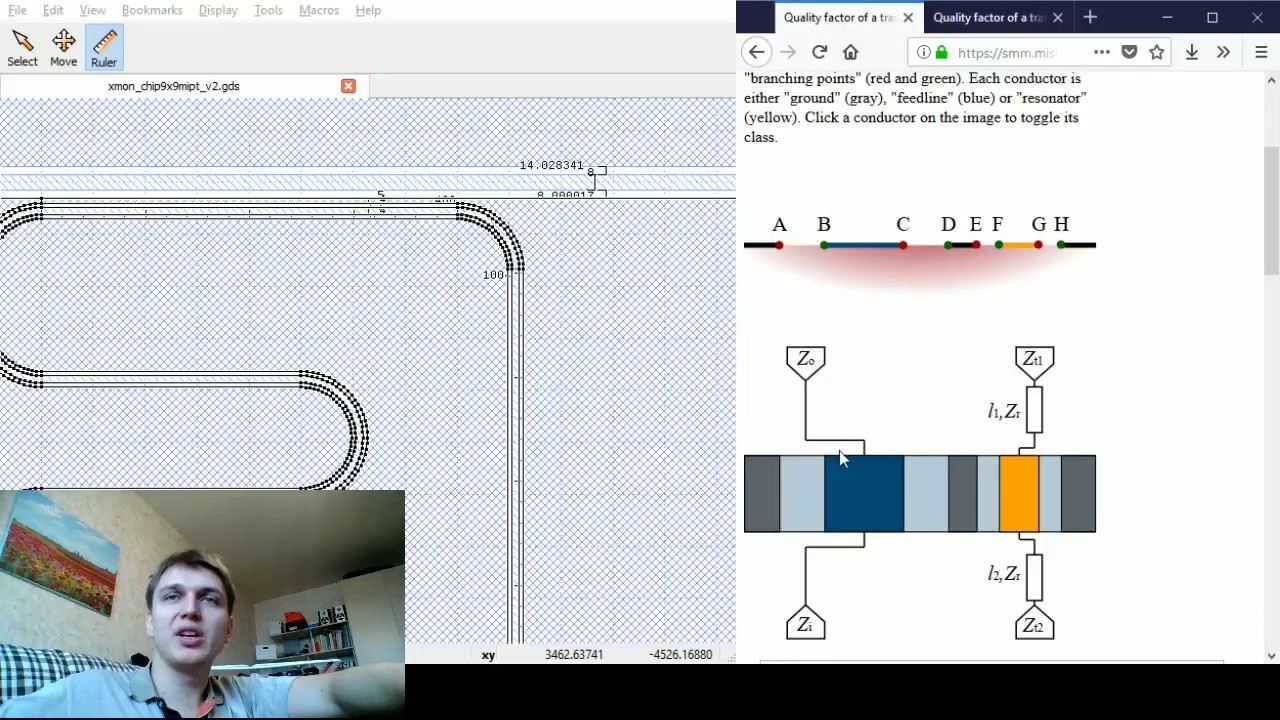Close the first Quality factor tab
The width and height of the screenshot is (1280, 720).
908,17
